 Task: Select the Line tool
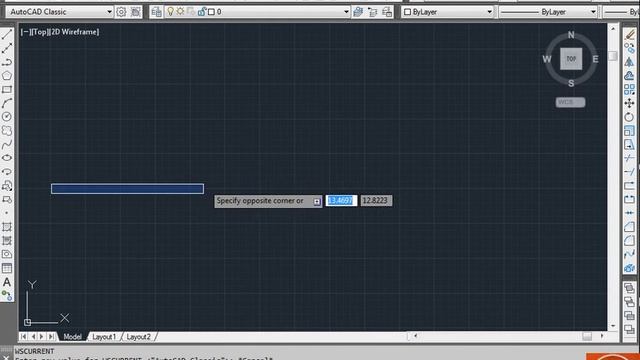pyautogui.click(x=7, y=34)
